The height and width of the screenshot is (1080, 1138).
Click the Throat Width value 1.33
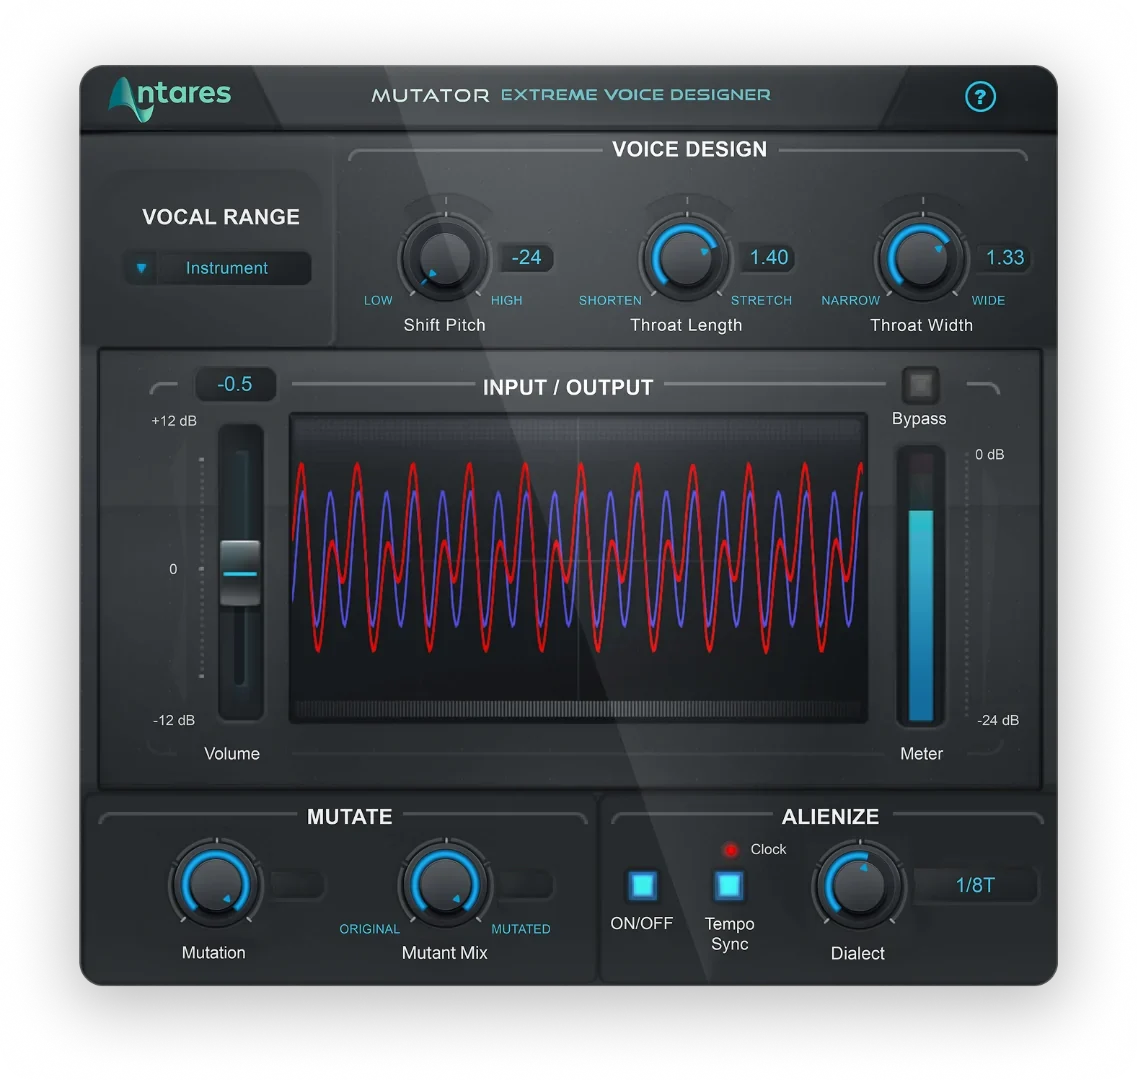pos(1004,258)
